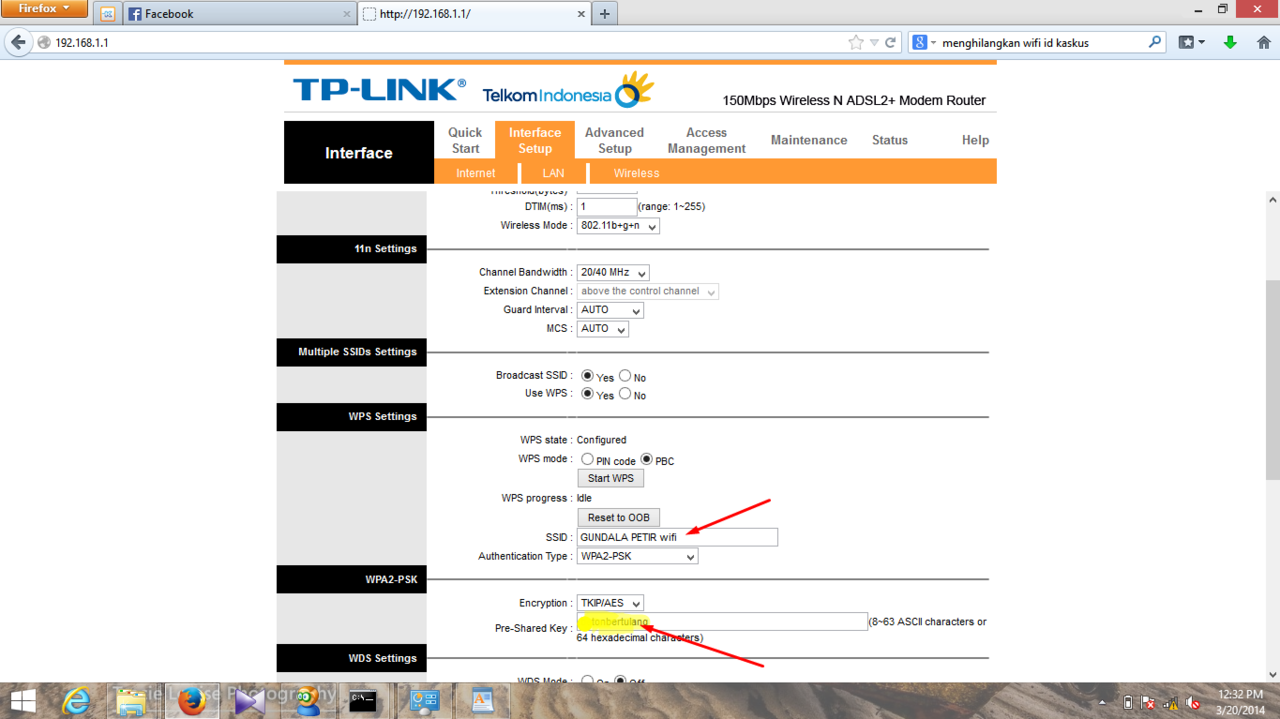Open Visual Studio from taskbar

click(x=249, y=701)
